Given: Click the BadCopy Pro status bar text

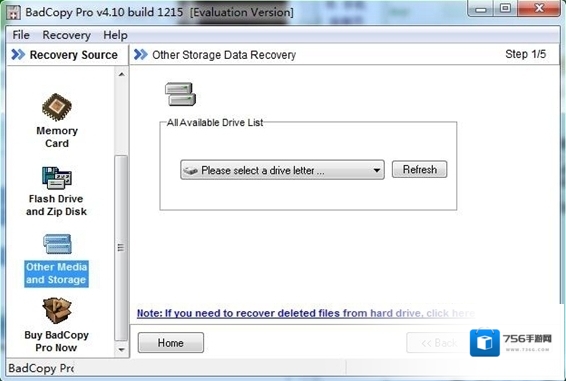Looking at the screenshot, I should 41,368.
